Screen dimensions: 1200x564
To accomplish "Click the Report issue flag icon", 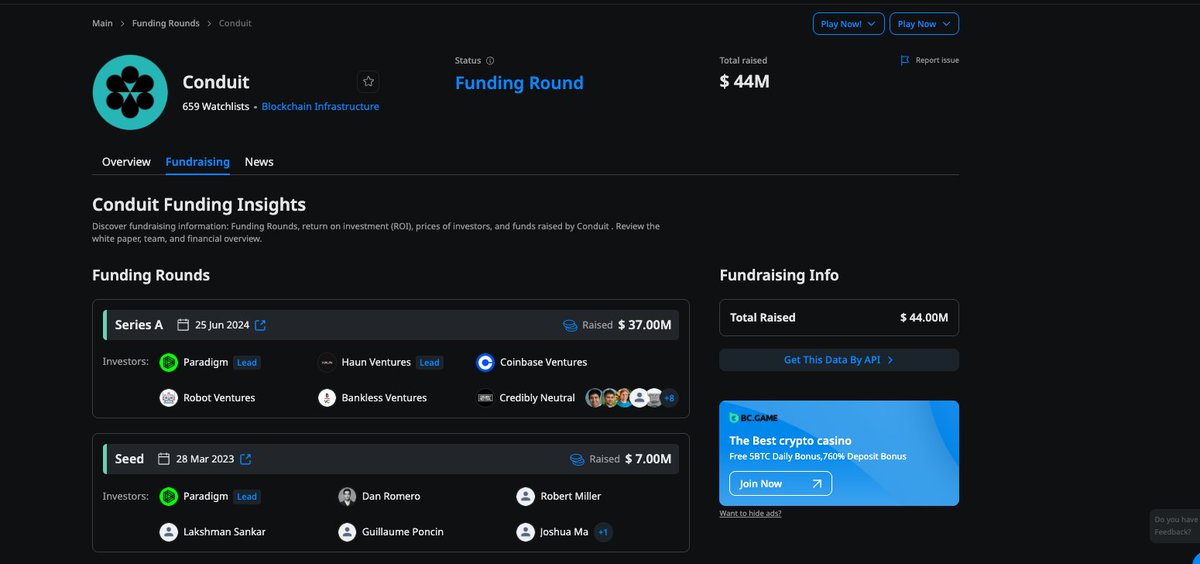I will [905, 60].
